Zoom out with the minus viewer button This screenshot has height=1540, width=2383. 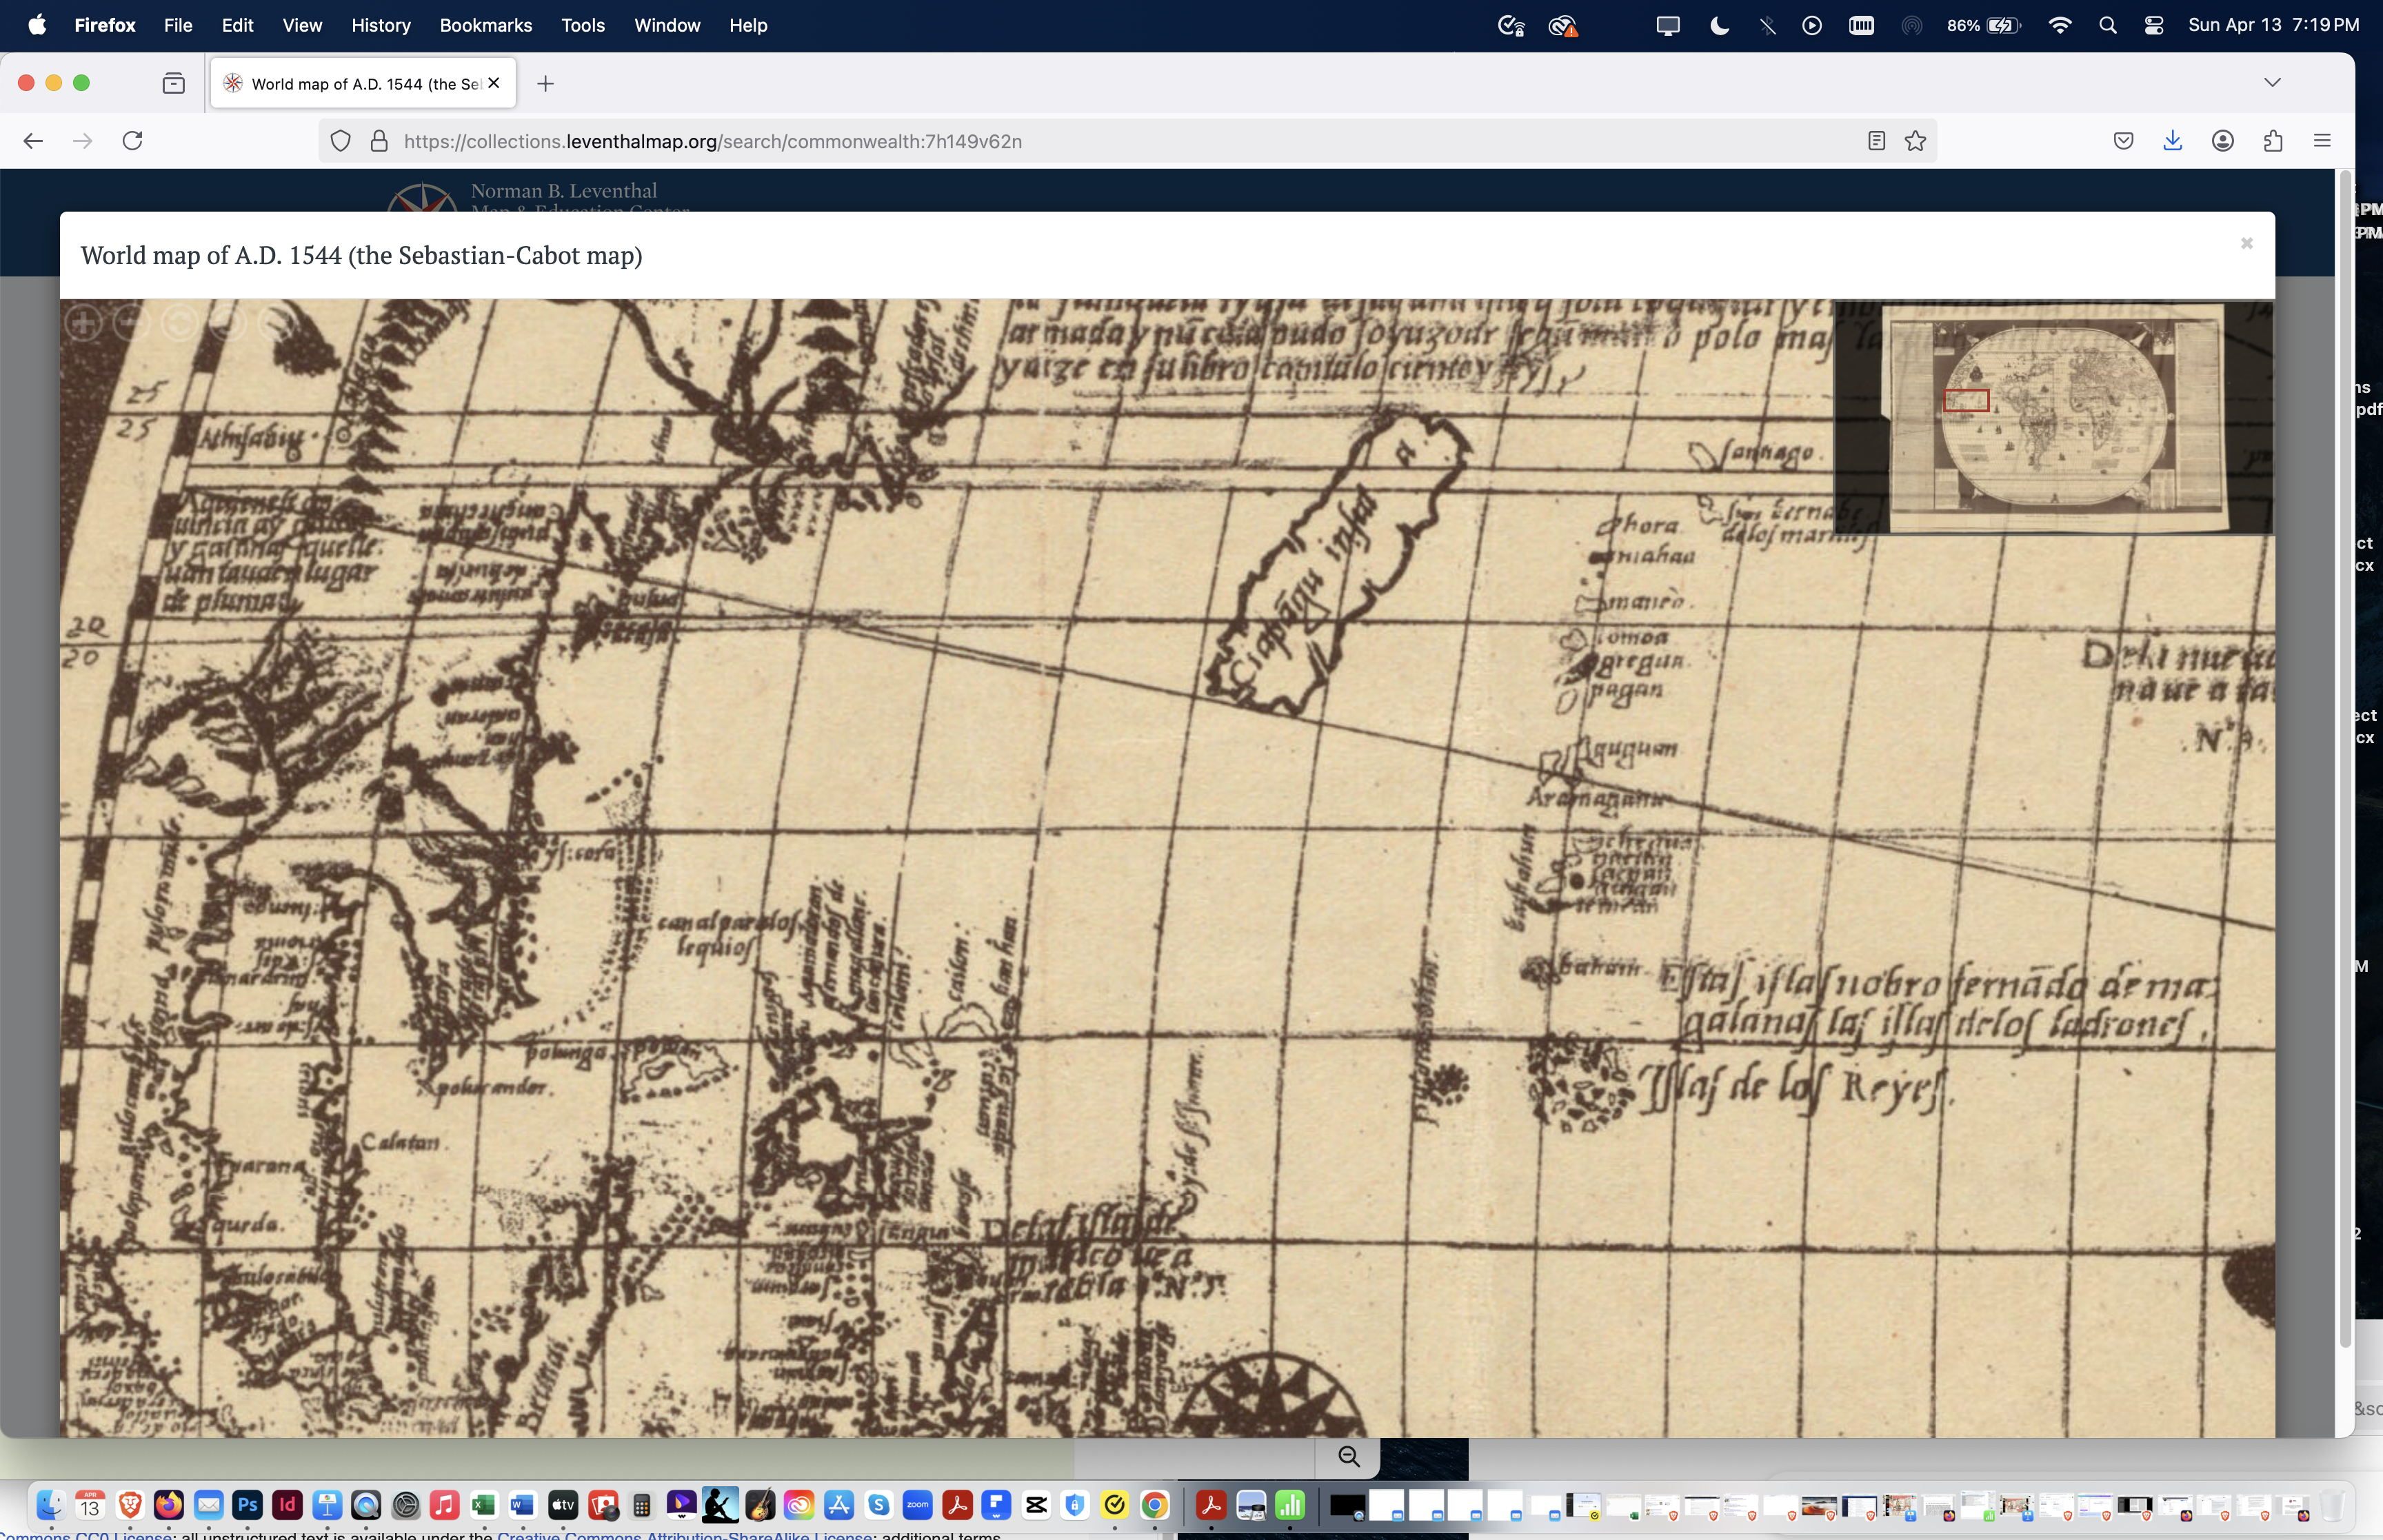point(132,322)
